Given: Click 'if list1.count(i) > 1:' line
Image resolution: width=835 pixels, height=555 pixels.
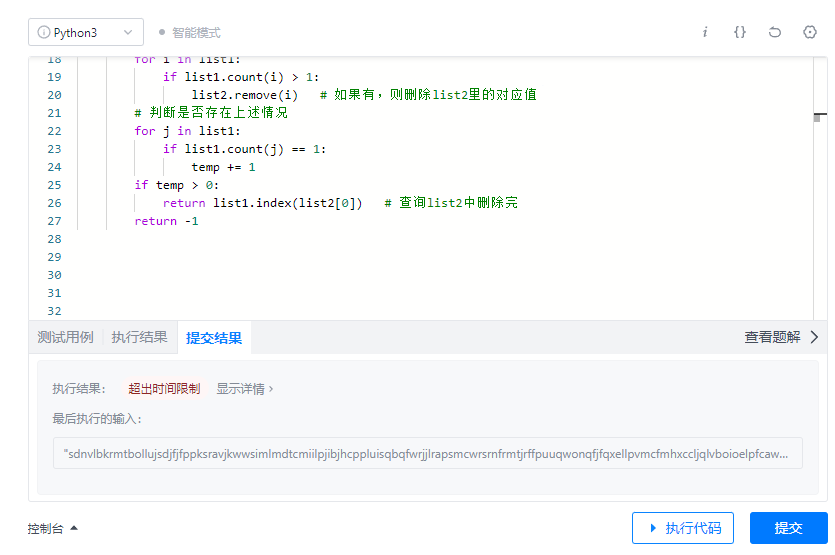Looking at the screenshot, I should 241,77.
